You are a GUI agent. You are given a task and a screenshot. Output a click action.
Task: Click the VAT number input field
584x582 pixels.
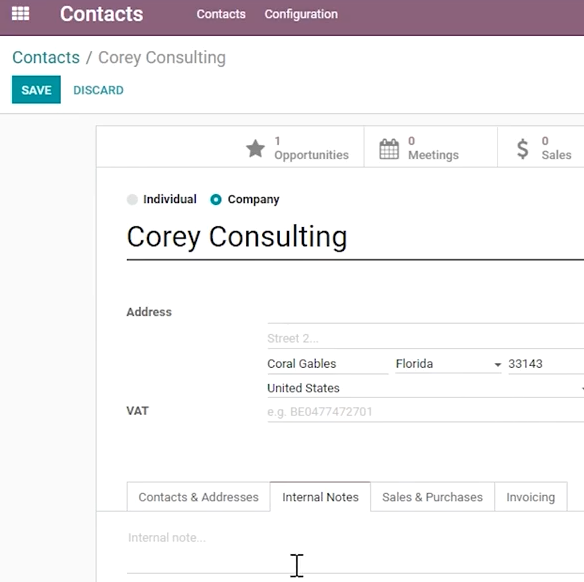pos(425,412)
